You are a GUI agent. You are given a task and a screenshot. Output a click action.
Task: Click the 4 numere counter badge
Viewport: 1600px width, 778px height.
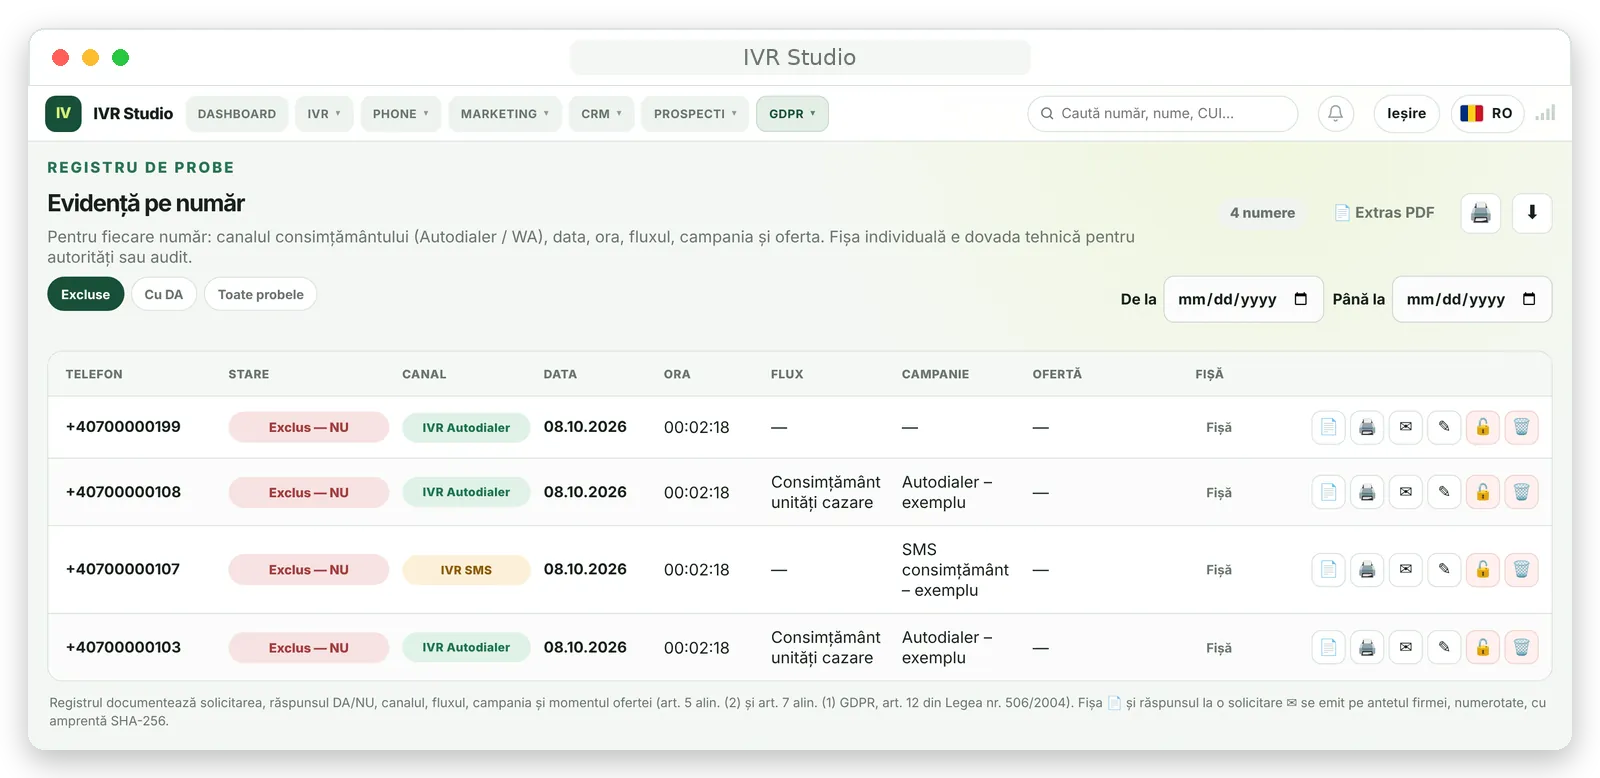(1262, 213)
